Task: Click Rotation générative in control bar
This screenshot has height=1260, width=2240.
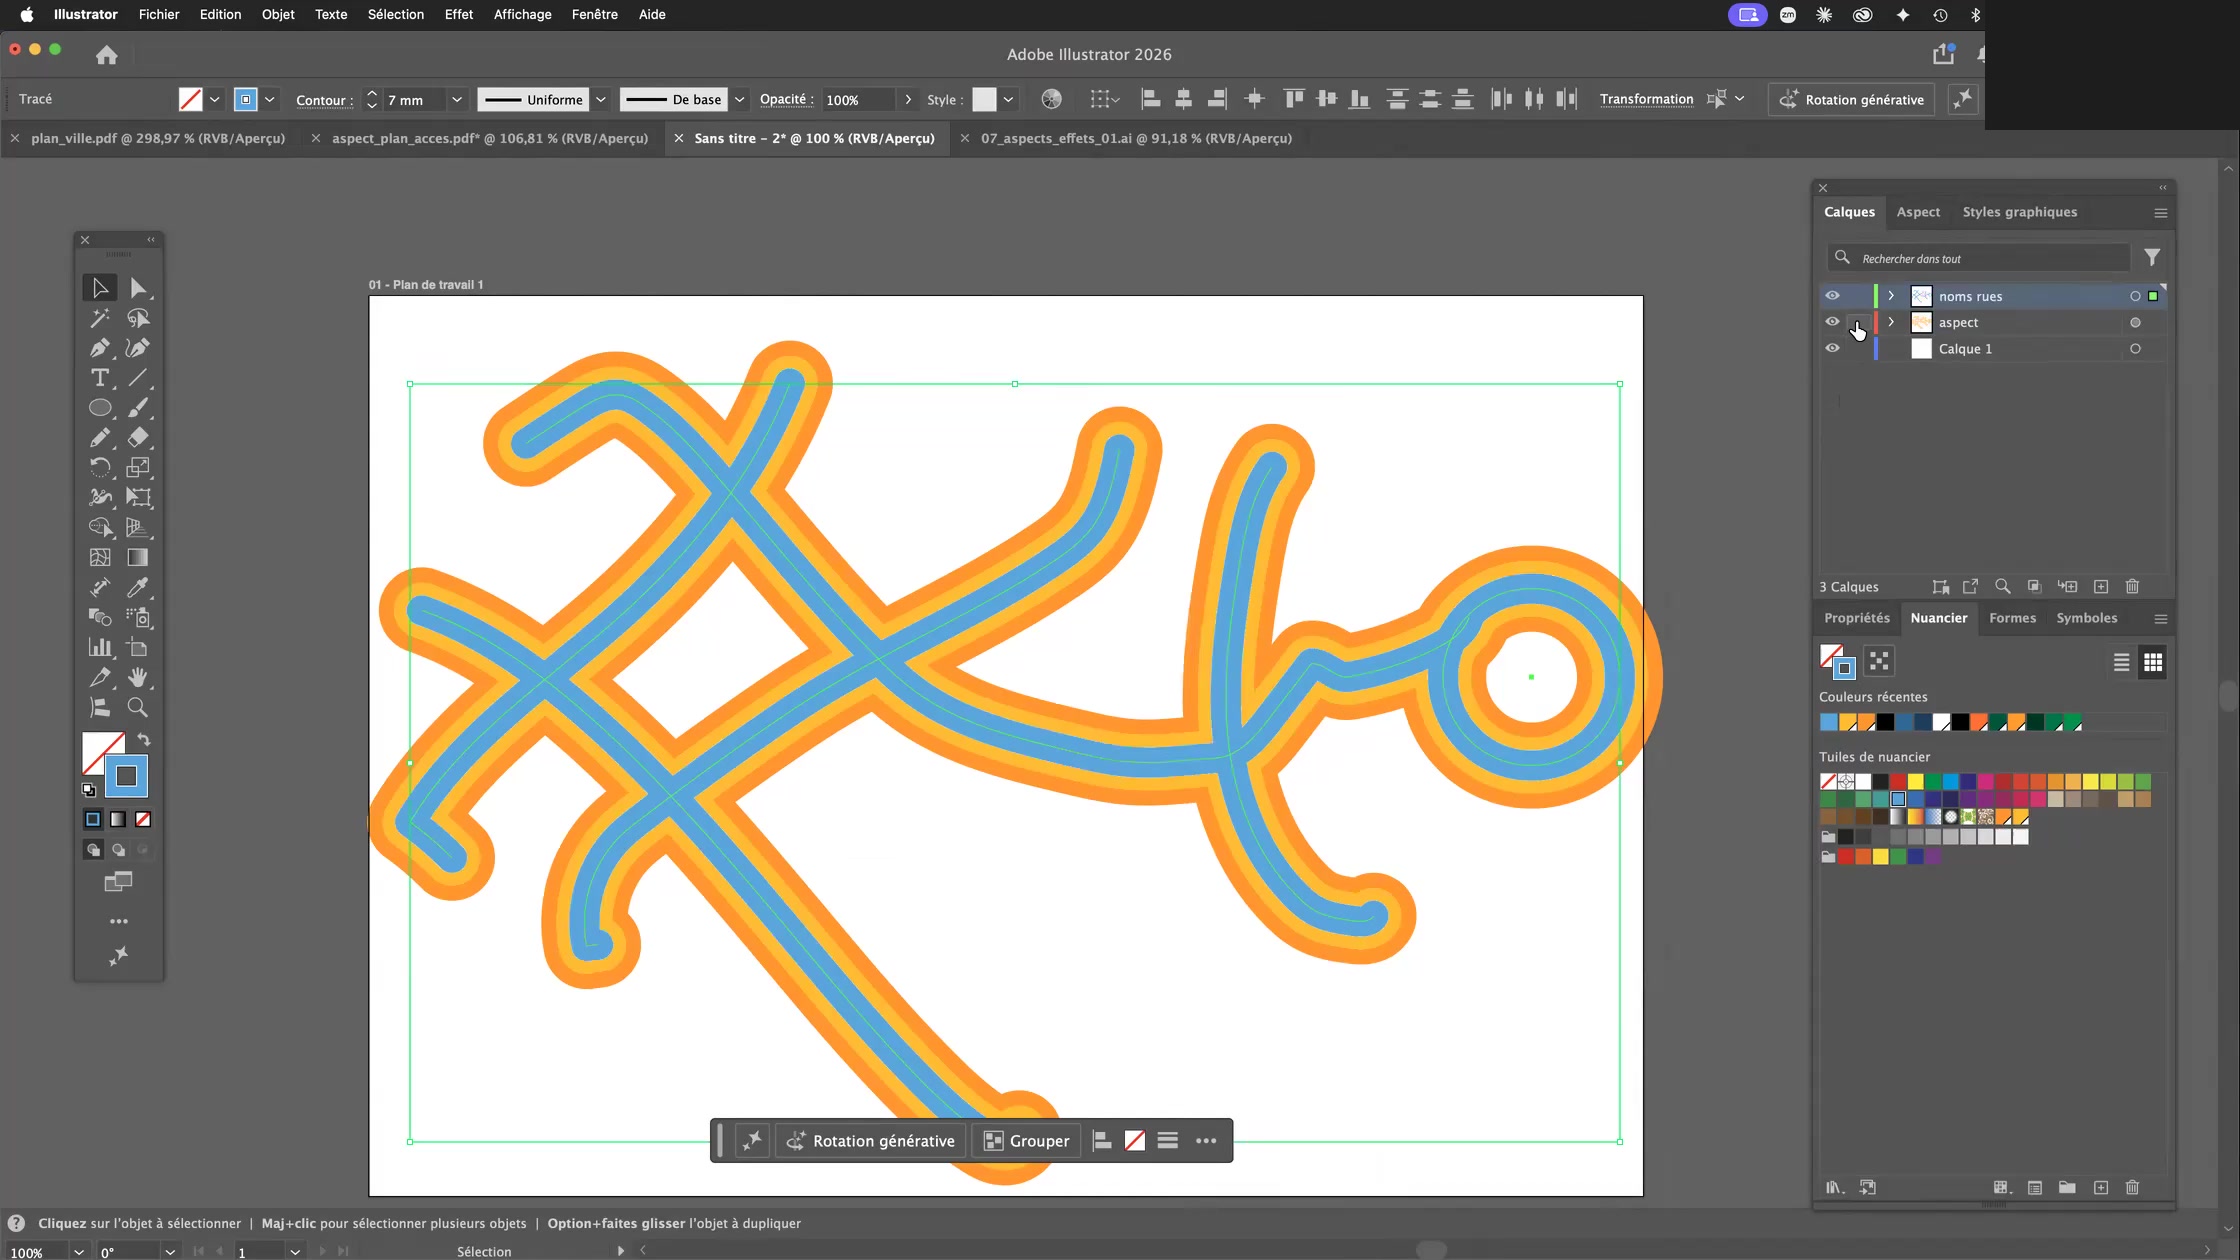Action: click(x=1852, y=99)
